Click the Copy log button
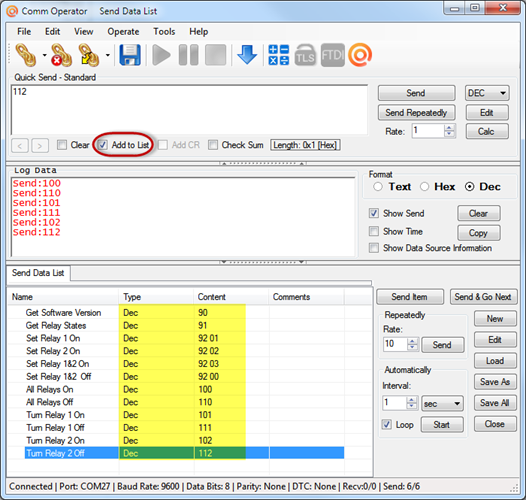The image size is (526, 500). click(478, 233)
